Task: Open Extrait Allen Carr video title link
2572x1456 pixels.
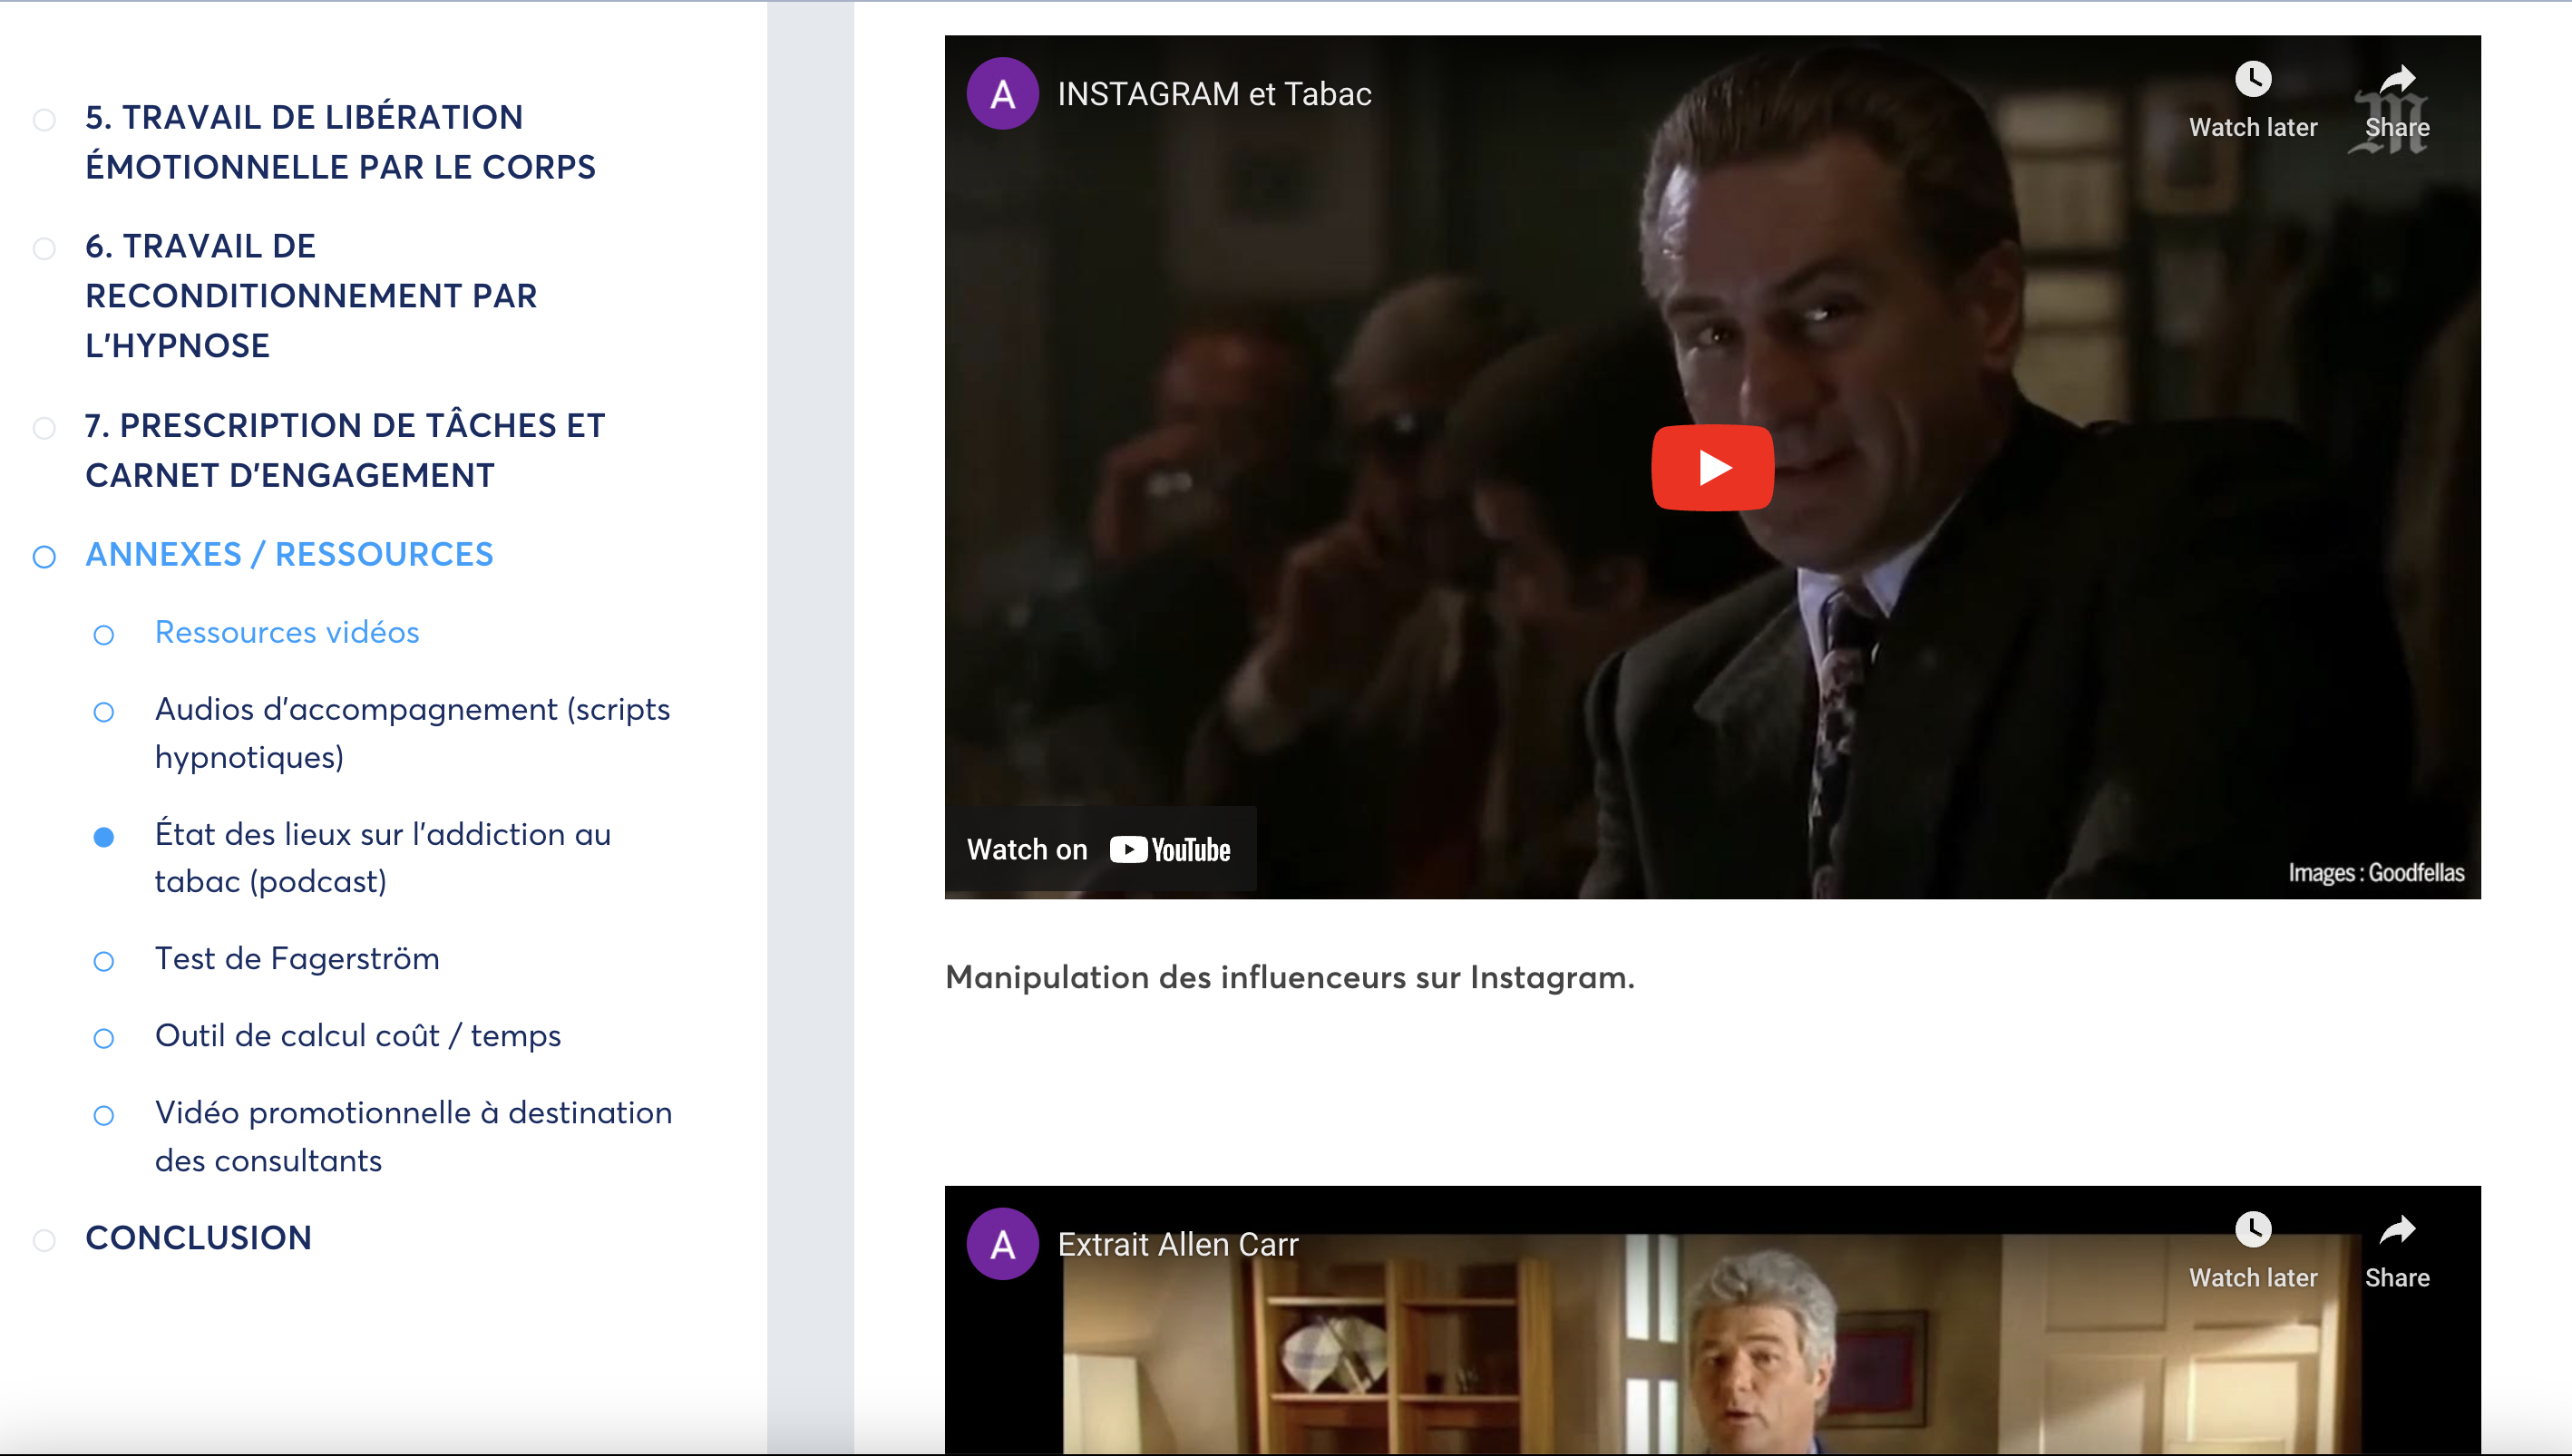Action: coord(1177,1244)
